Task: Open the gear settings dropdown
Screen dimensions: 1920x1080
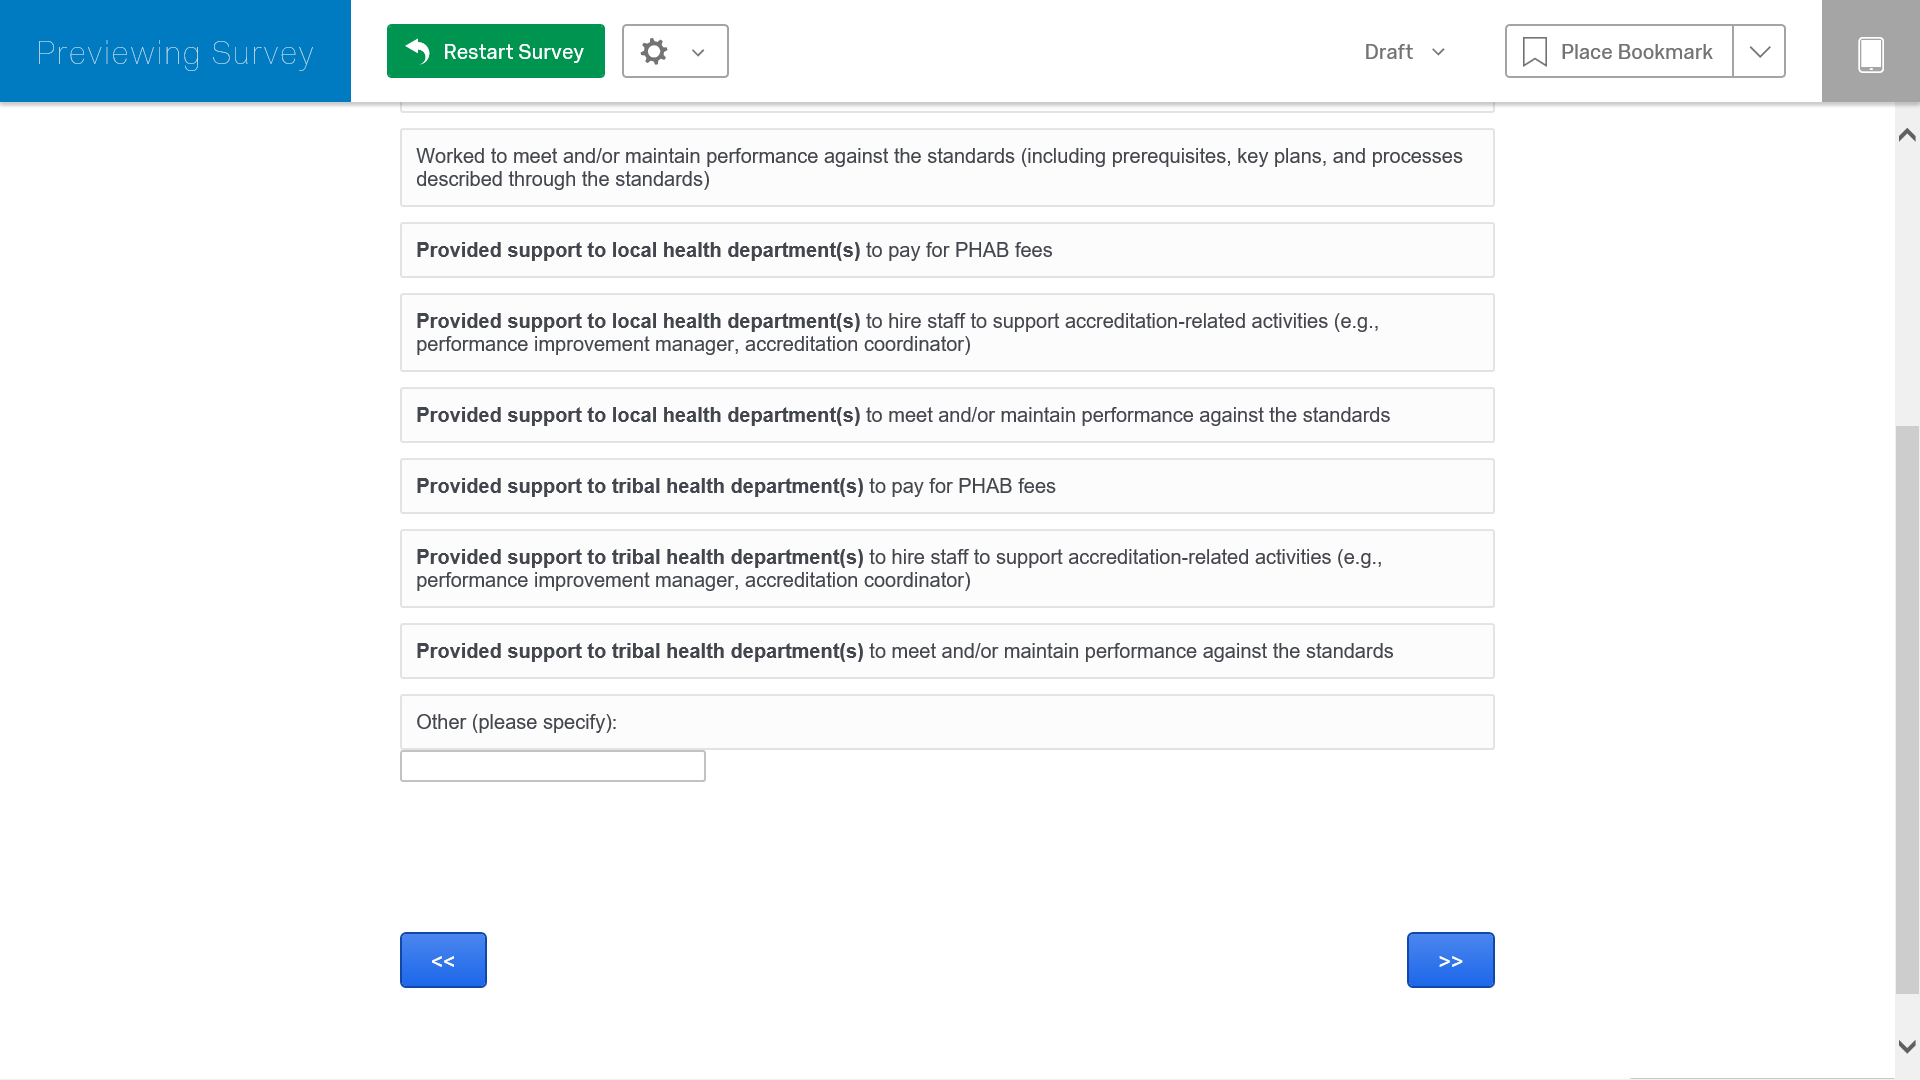Action: (675, 51)
